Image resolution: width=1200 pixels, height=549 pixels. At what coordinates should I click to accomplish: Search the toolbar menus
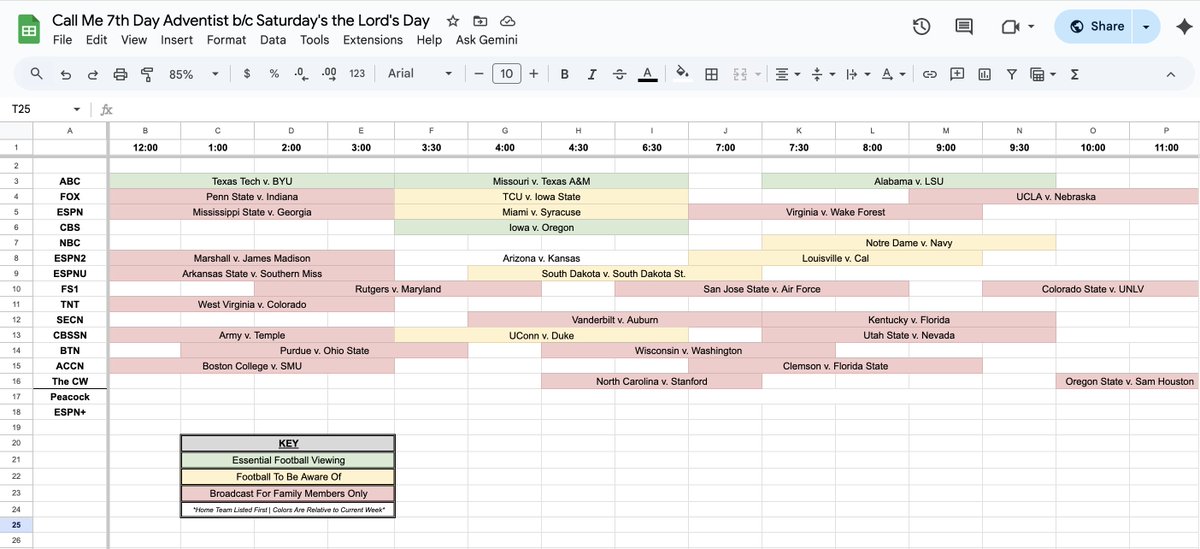37,74
